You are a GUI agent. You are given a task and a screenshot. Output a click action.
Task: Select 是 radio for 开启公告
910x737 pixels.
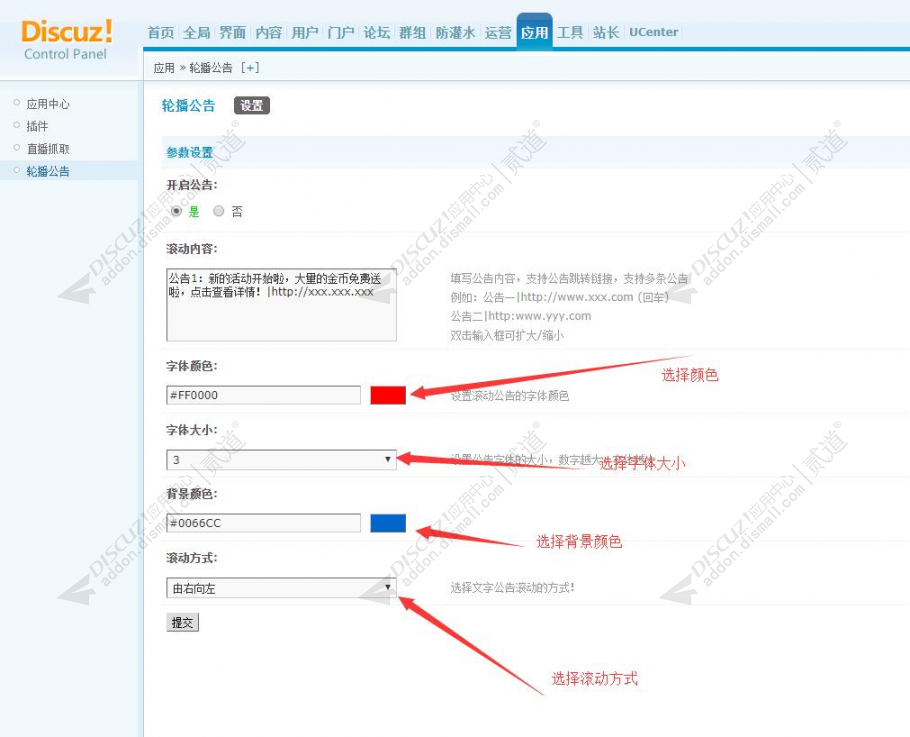click(x=176, y=211)
